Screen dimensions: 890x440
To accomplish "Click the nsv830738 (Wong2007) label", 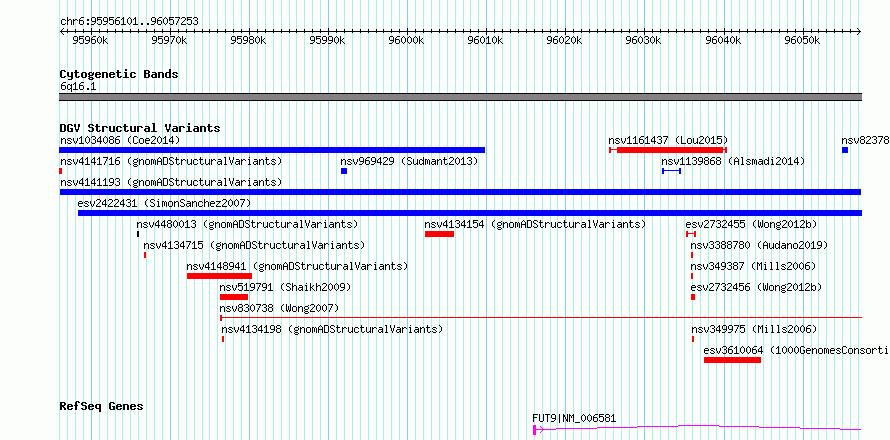I will pyautogui.click(x=279, y=308).
